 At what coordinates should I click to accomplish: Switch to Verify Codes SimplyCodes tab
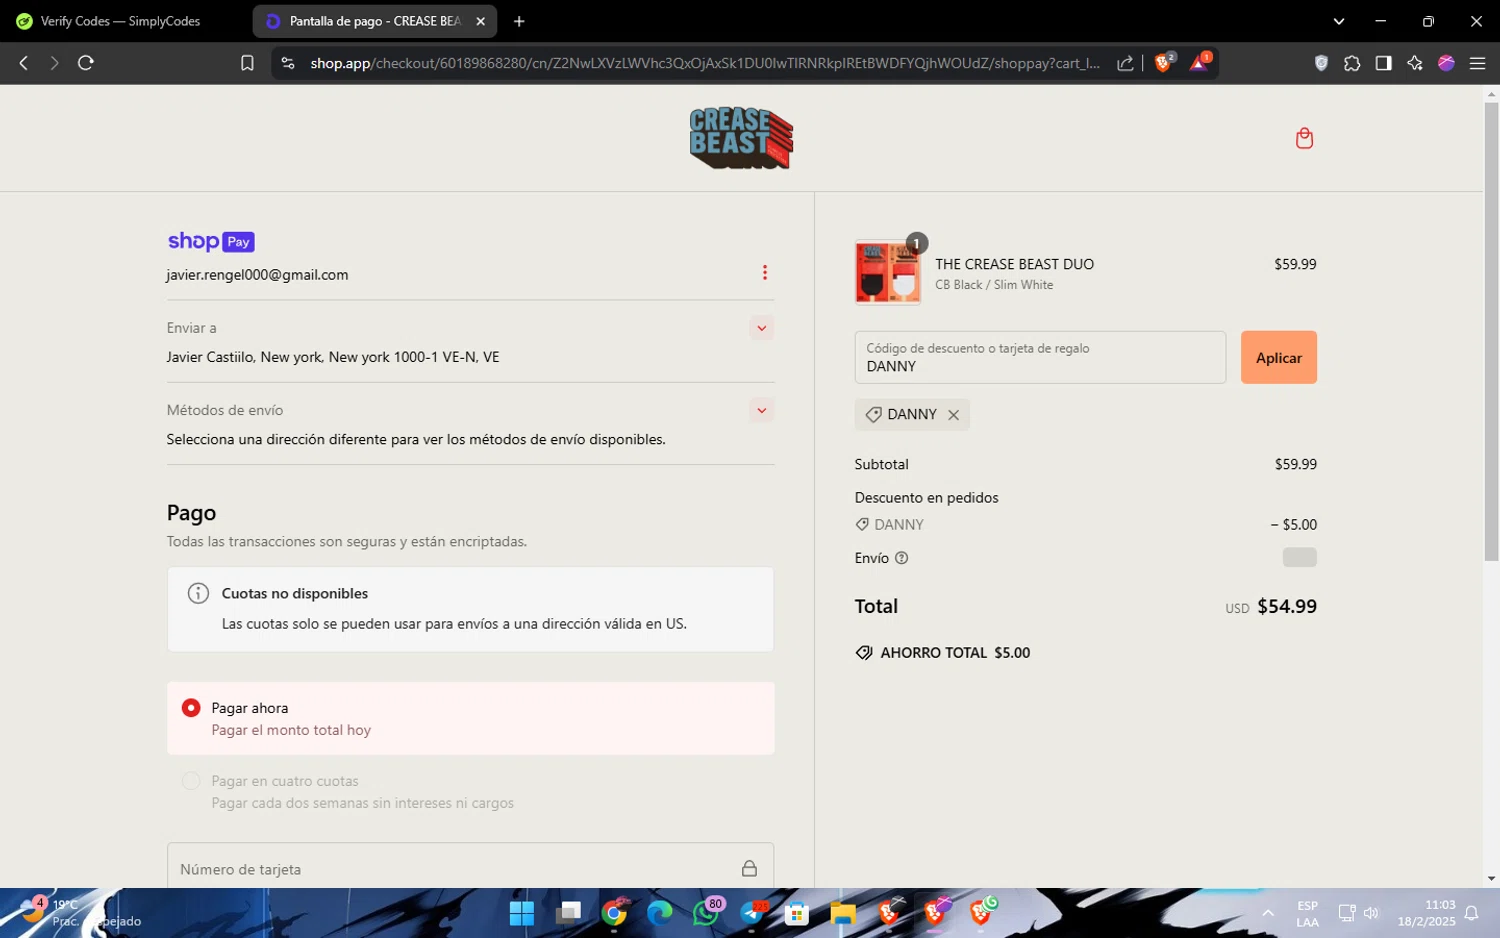click(x=121, y=21)
